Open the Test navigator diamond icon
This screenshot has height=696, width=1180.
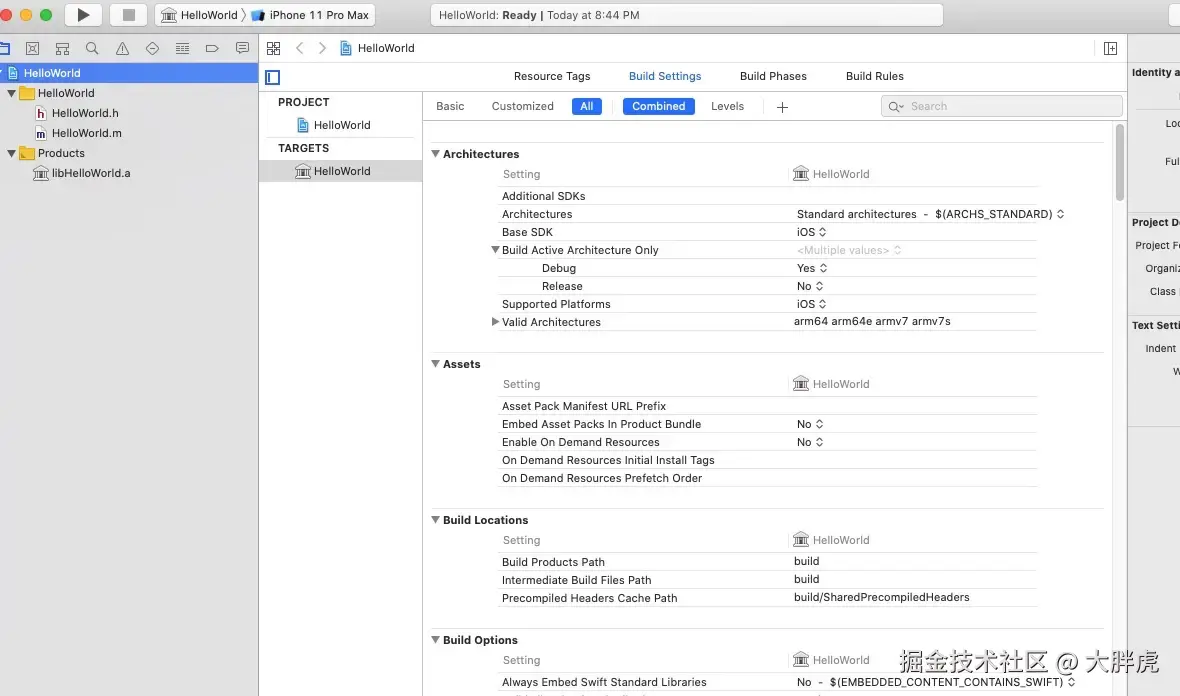click(152, 48)
